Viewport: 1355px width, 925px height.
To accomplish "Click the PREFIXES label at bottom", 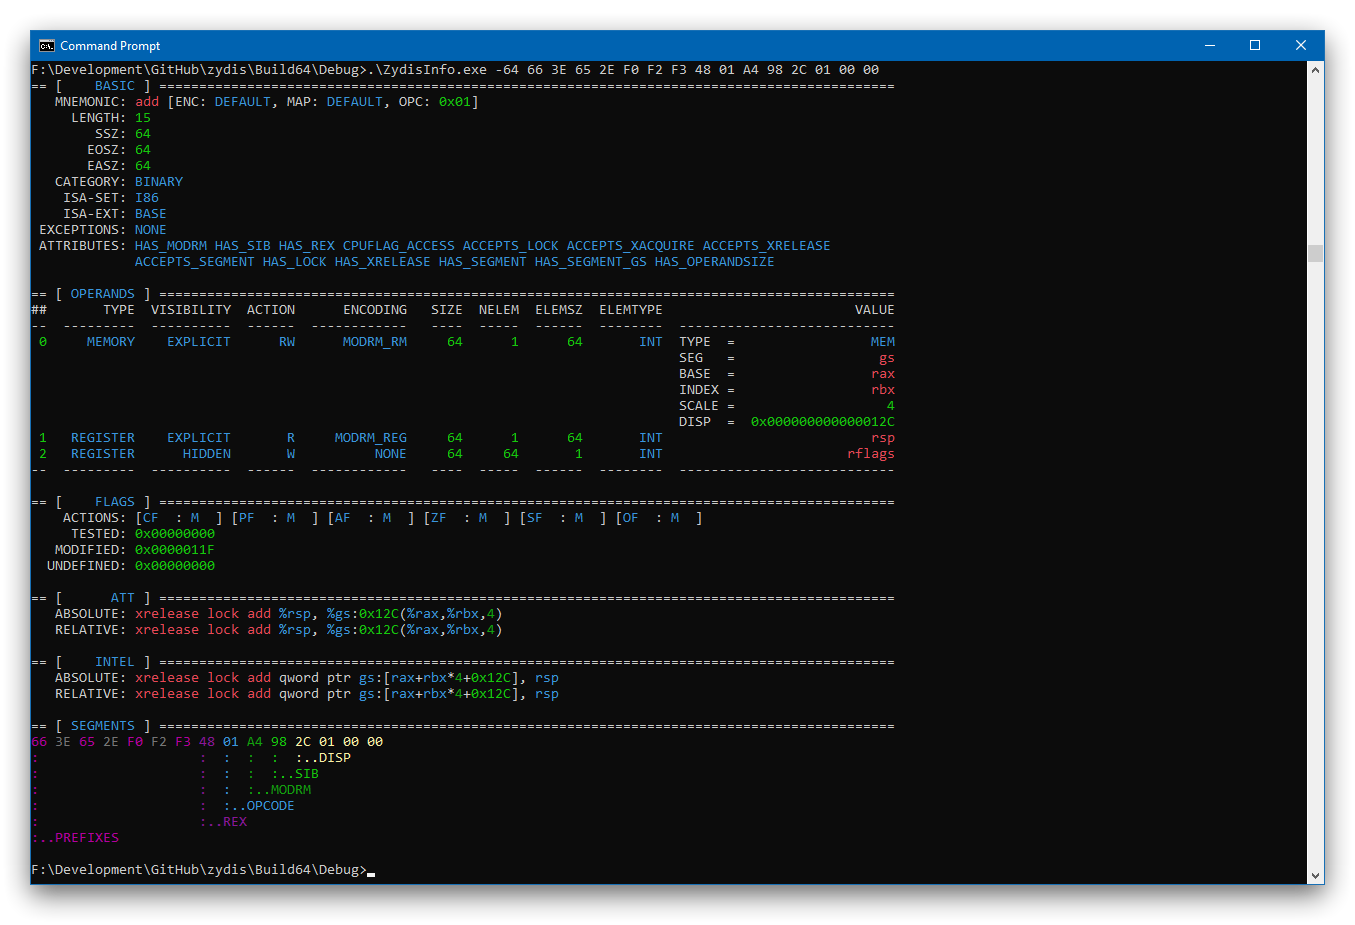I will [x=86, y=838].
